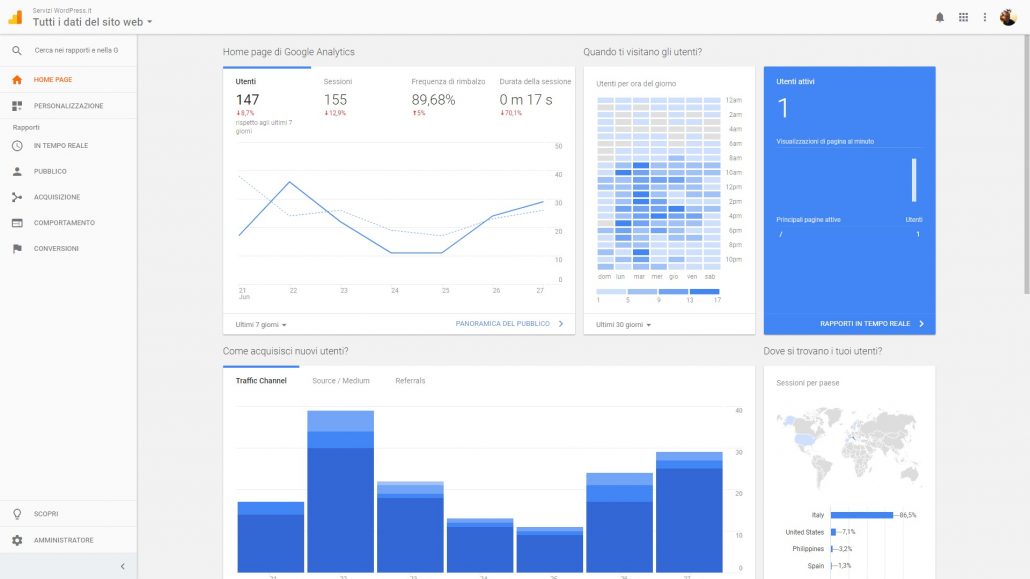Click the page vertical scrollbar

tap(1026, 164)
